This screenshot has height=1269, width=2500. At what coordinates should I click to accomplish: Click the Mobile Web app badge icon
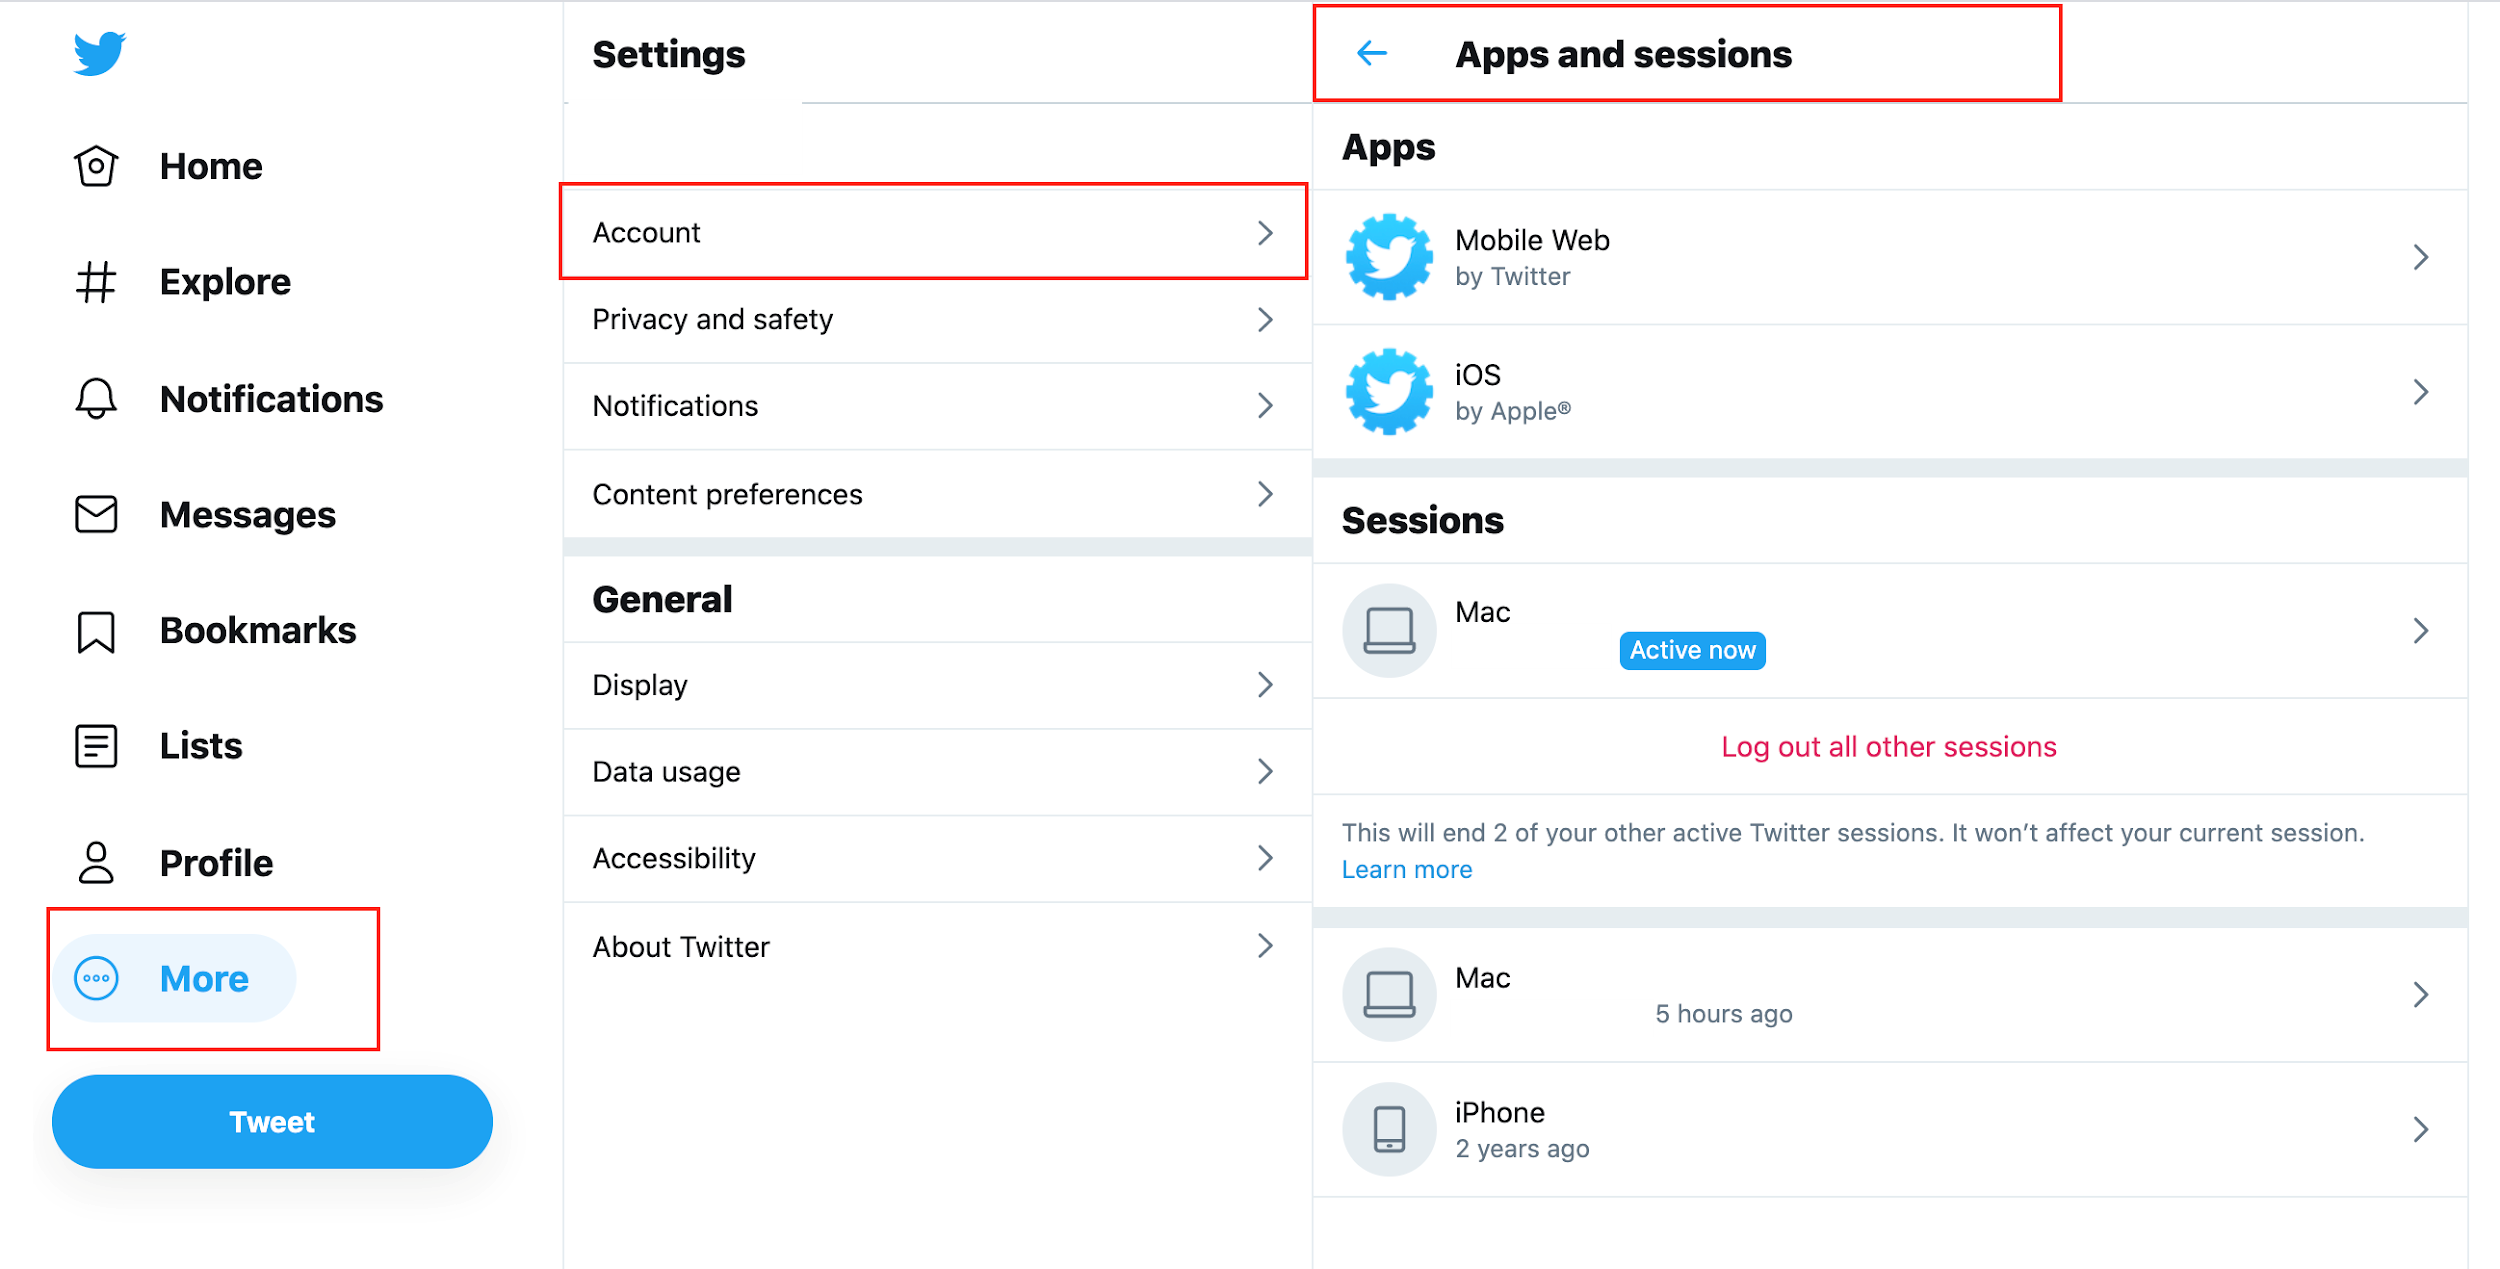click(x=1388, y=257)
